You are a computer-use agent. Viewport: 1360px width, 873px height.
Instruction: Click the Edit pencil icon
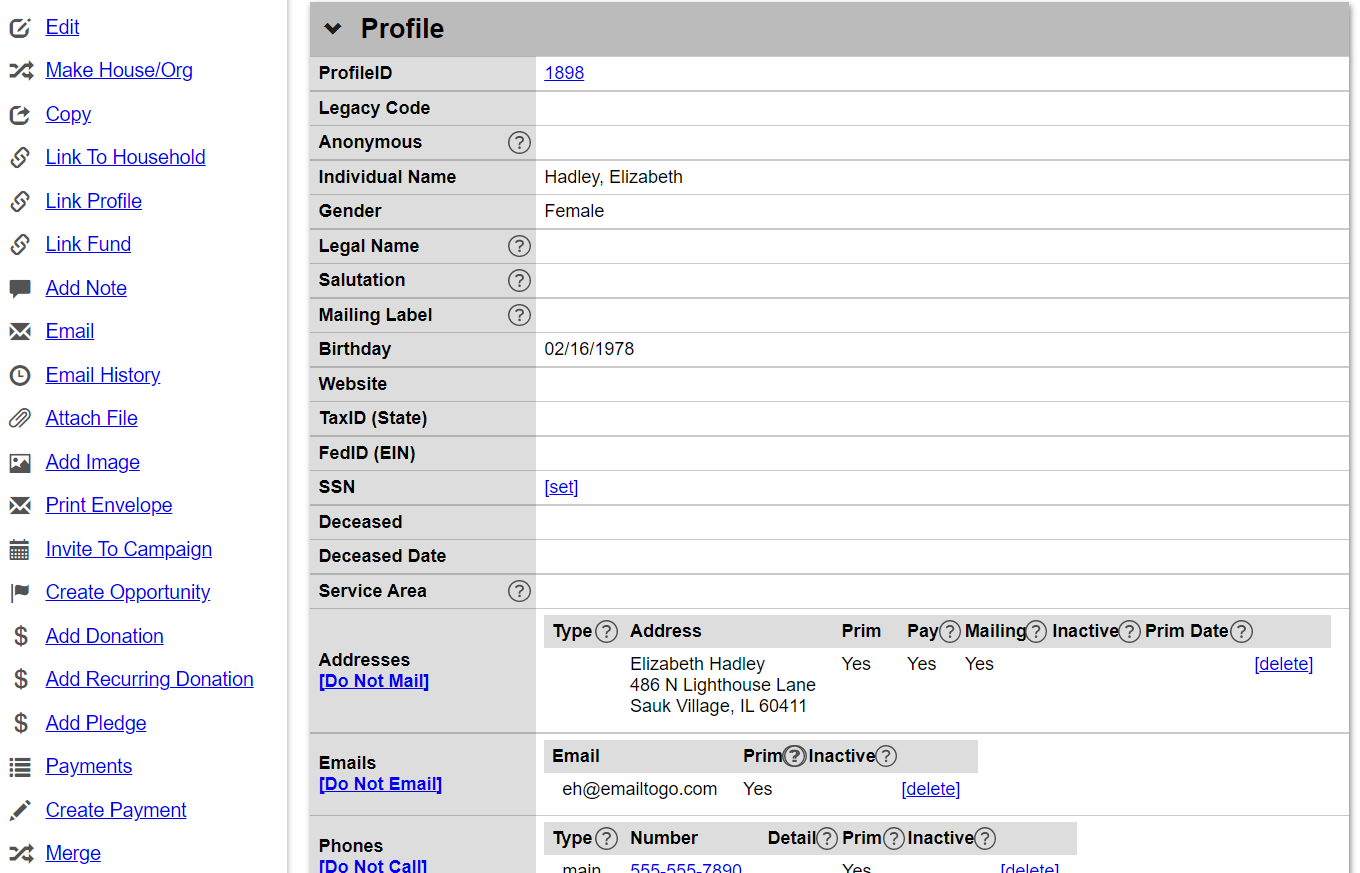[x=20, y=27]
